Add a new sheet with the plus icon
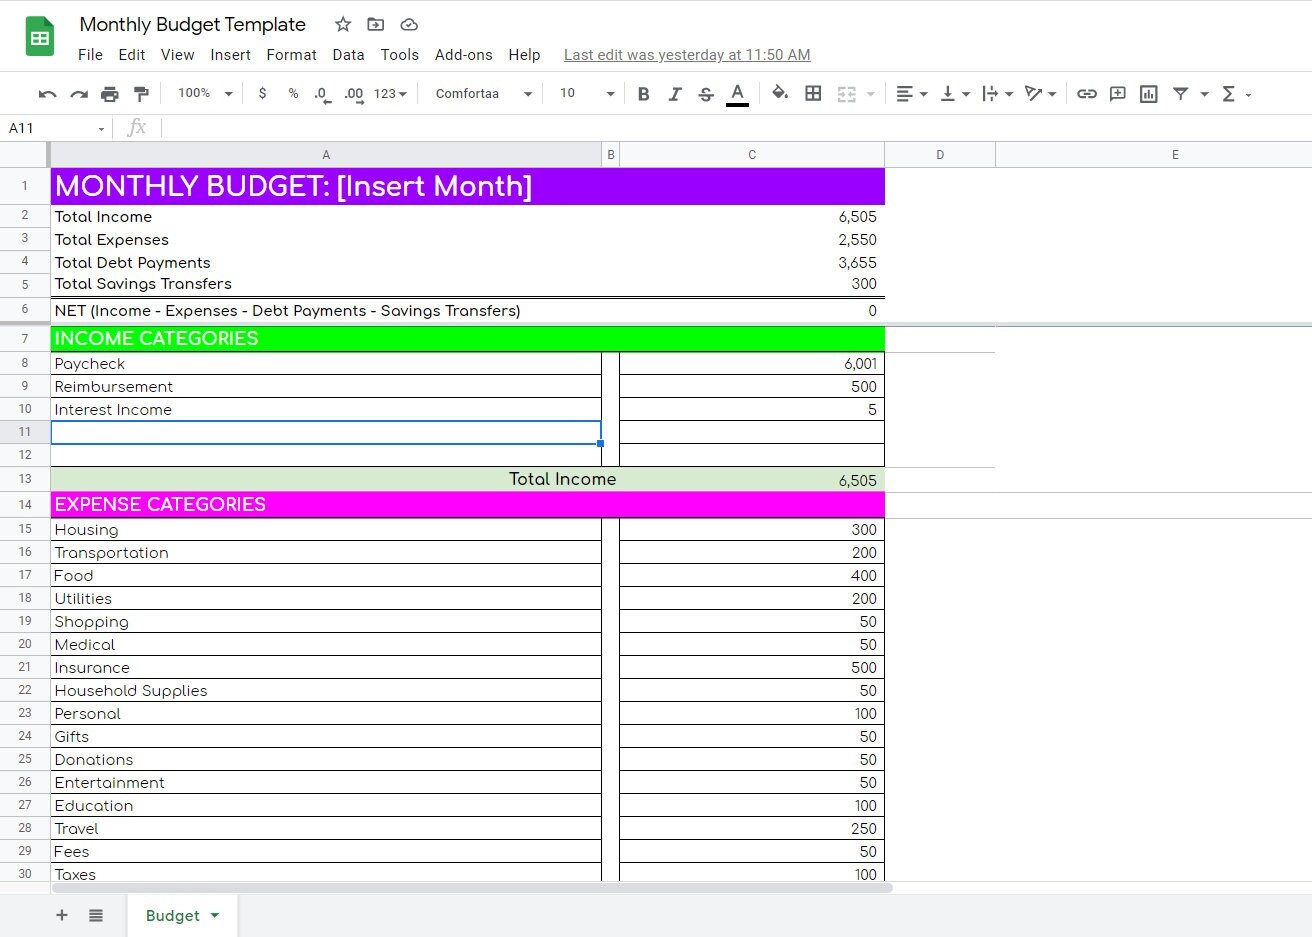 point(62,915)
